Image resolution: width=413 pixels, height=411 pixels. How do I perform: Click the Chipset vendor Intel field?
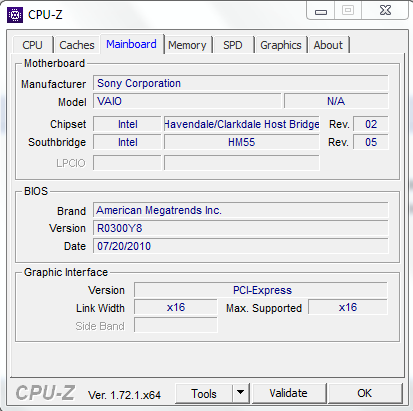coord(127,124)
